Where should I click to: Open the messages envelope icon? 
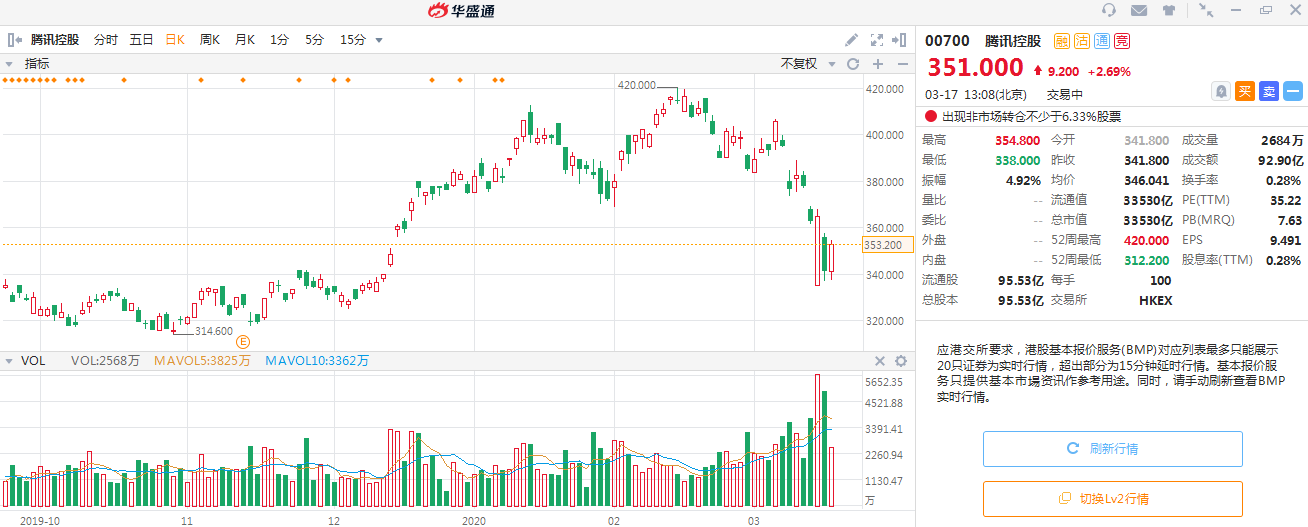tap(1138, 10)
